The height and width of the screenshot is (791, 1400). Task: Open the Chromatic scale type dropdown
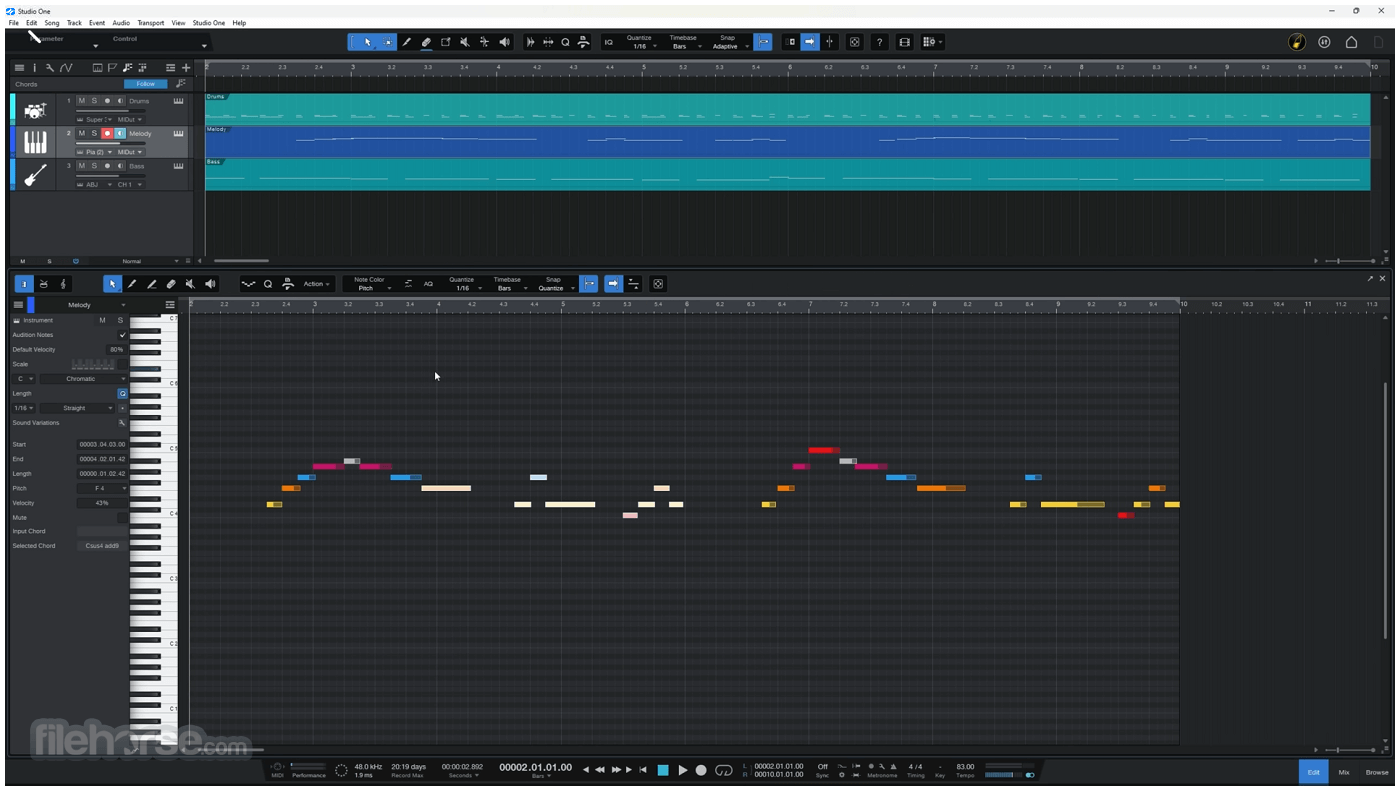coord(84,379)
